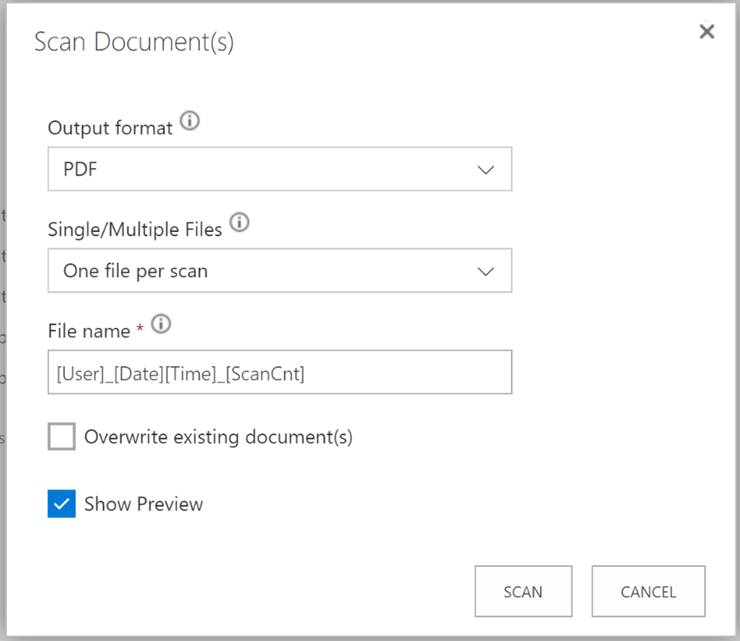This screenshot has height=641, width=740.
Task: Click the File name text input field
Action: click(280, 372)
